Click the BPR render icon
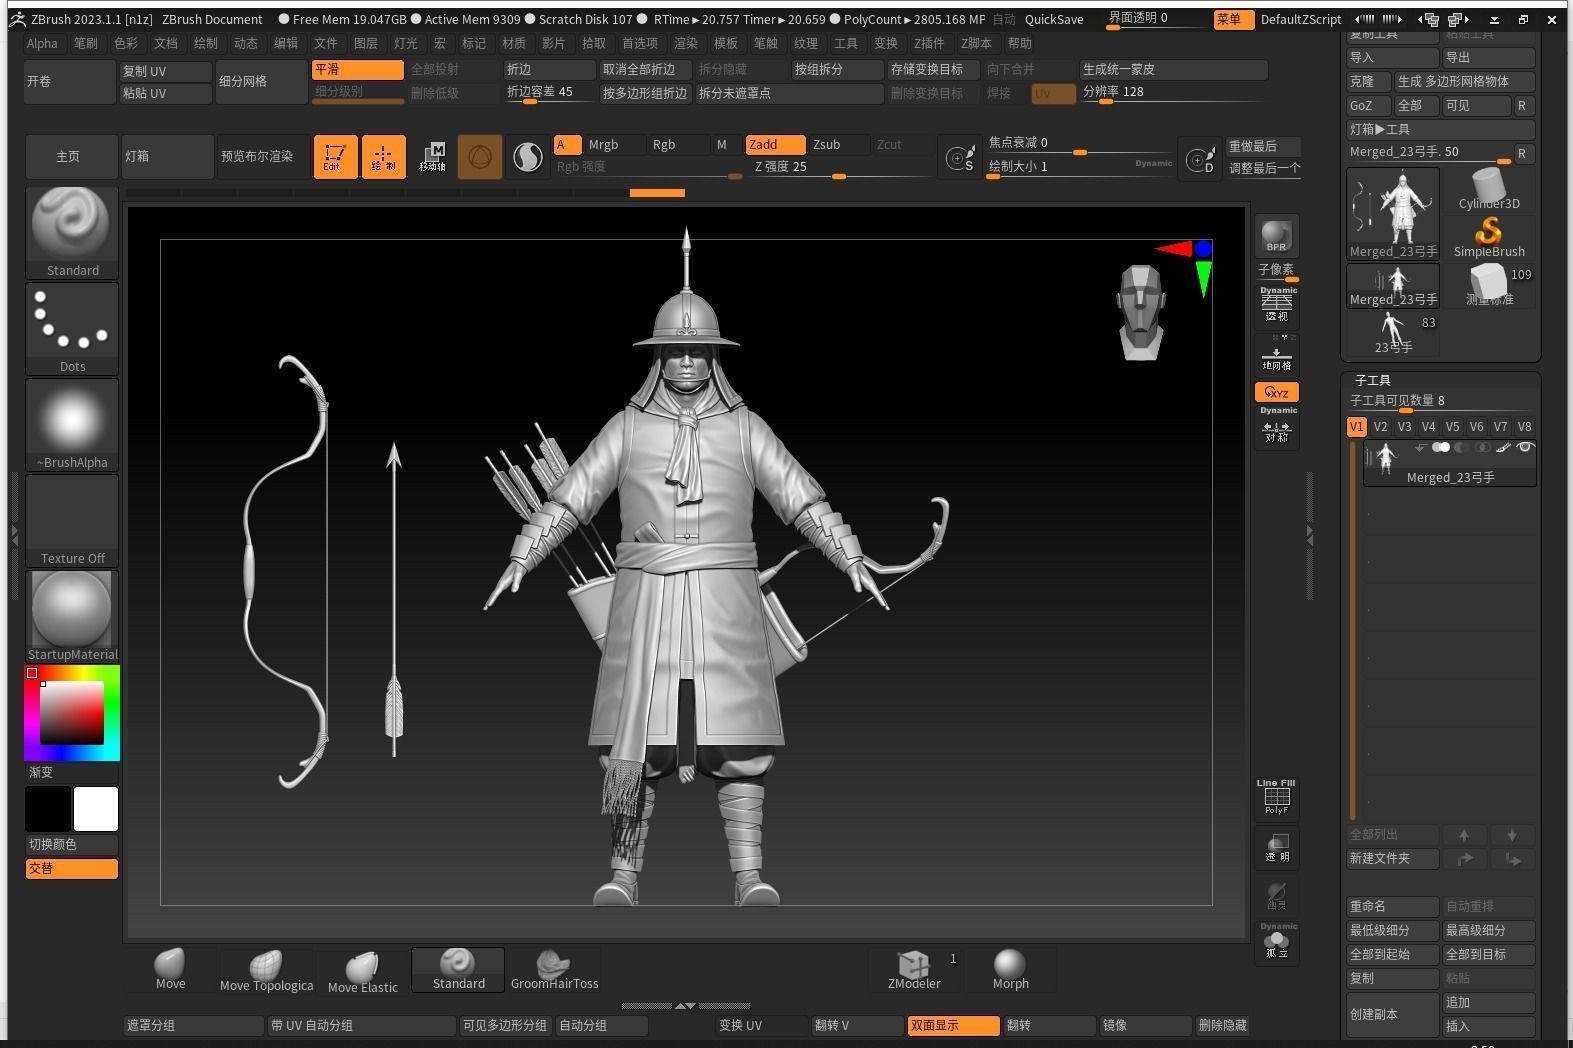The height and width of the screenshot is (1048, 1573). pyautogui.click(x=1276, y=236)
